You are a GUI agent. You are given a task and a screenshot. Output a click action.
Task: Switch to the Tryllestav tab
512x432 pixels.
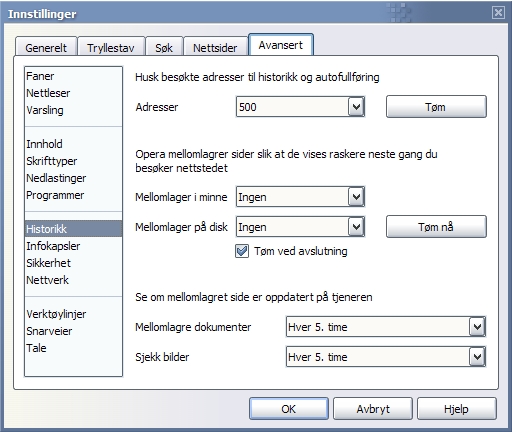(111, 47)
